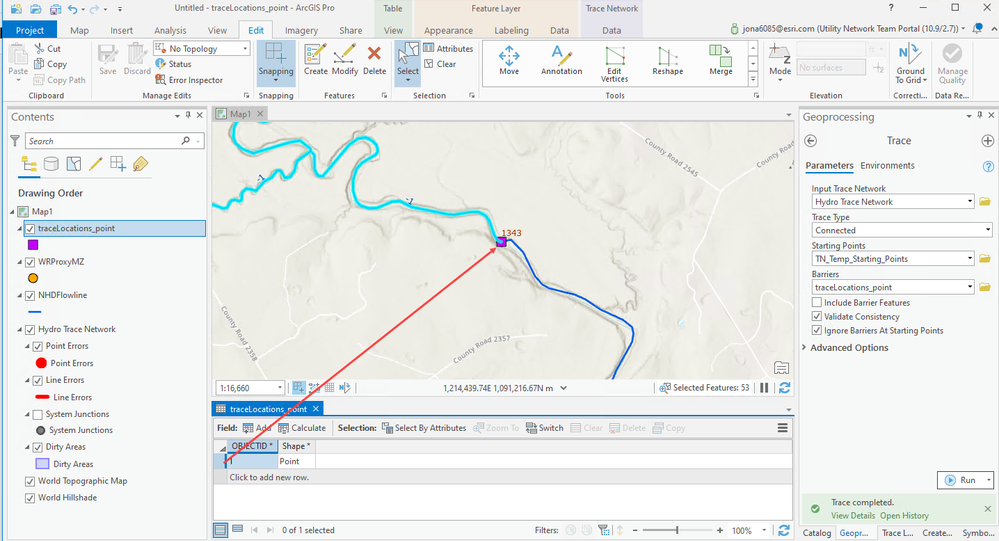999x541 pixels.
Task: Switch to Environments tab in Geoprocessing
Action: 887,166
